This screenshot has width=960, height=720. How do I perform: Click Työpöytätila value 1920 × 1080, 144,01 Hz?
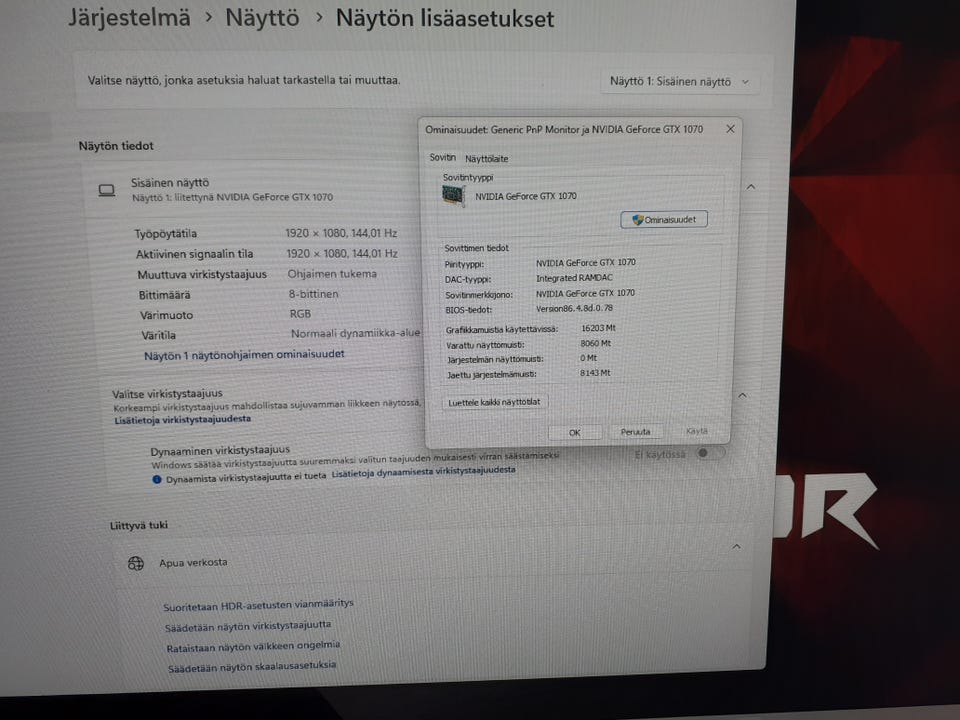[341, 233]
